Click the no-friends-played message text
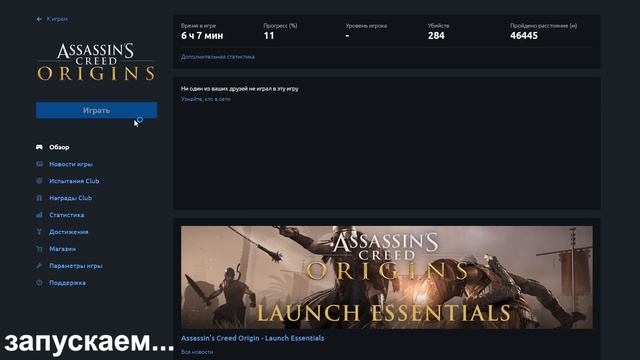The height and width of the screenshot is (360, 640). [x=240, y=89]
